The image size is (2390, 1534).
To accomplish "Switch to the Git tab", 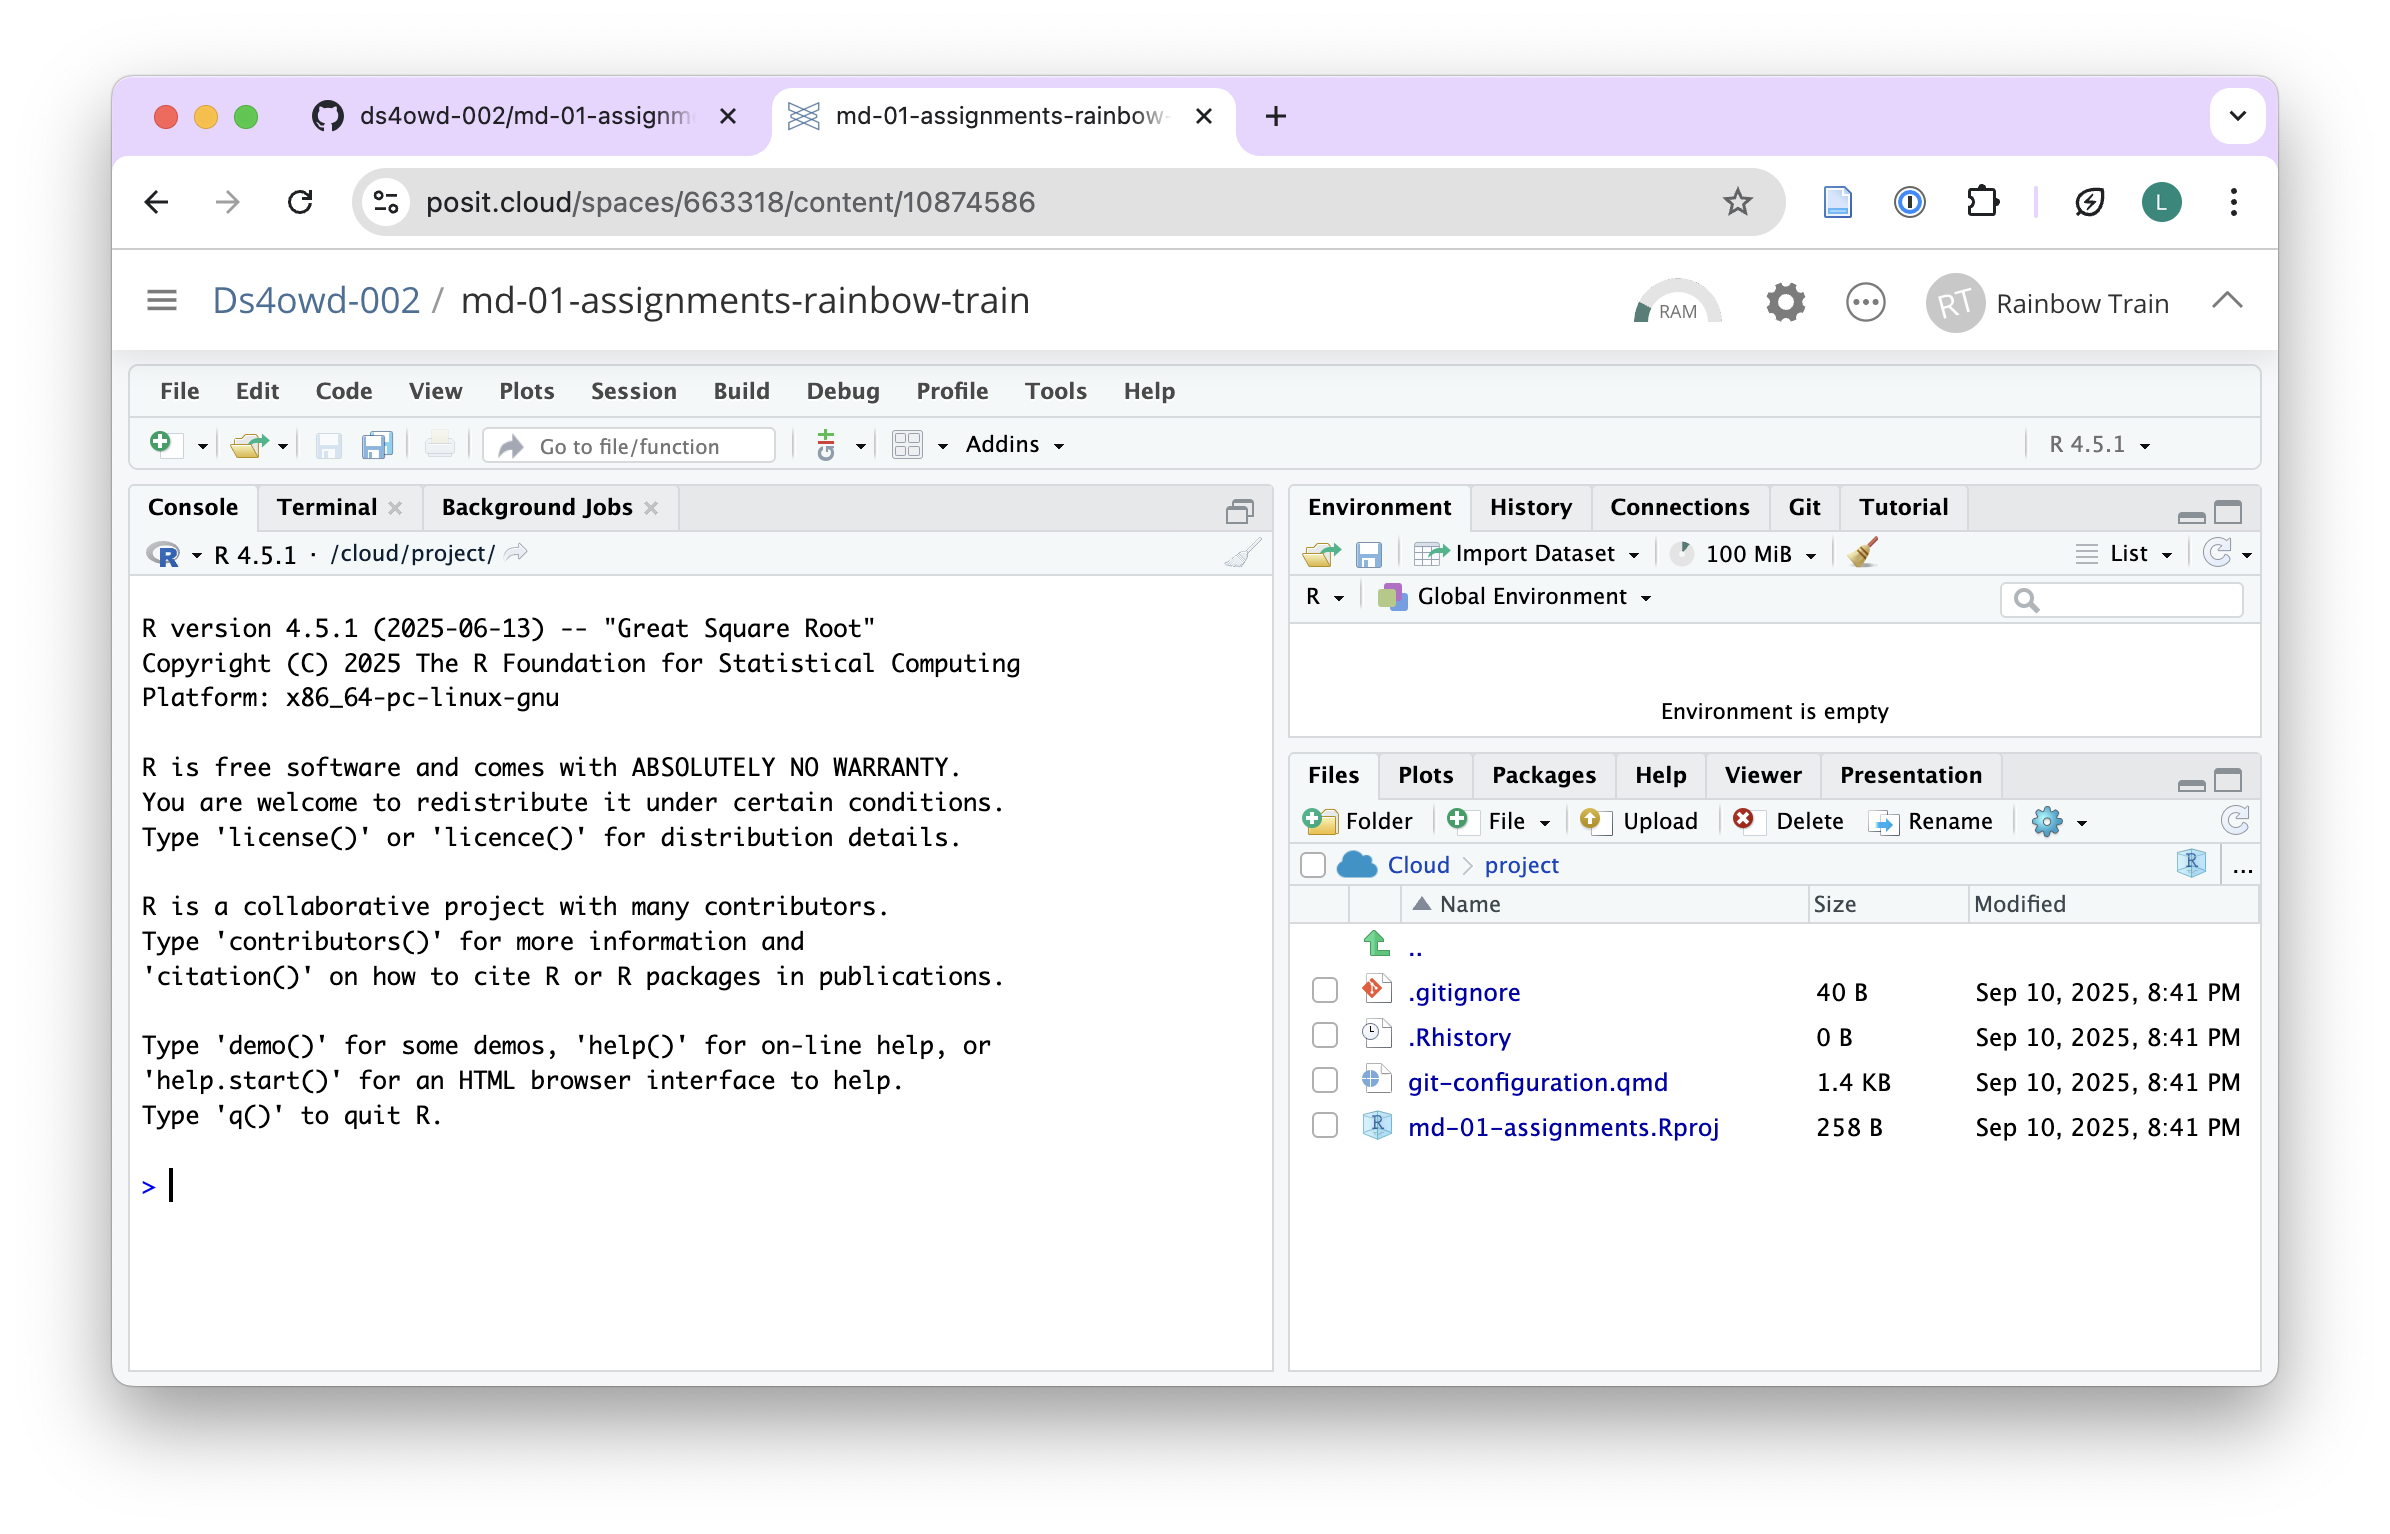I will 1803,507.
